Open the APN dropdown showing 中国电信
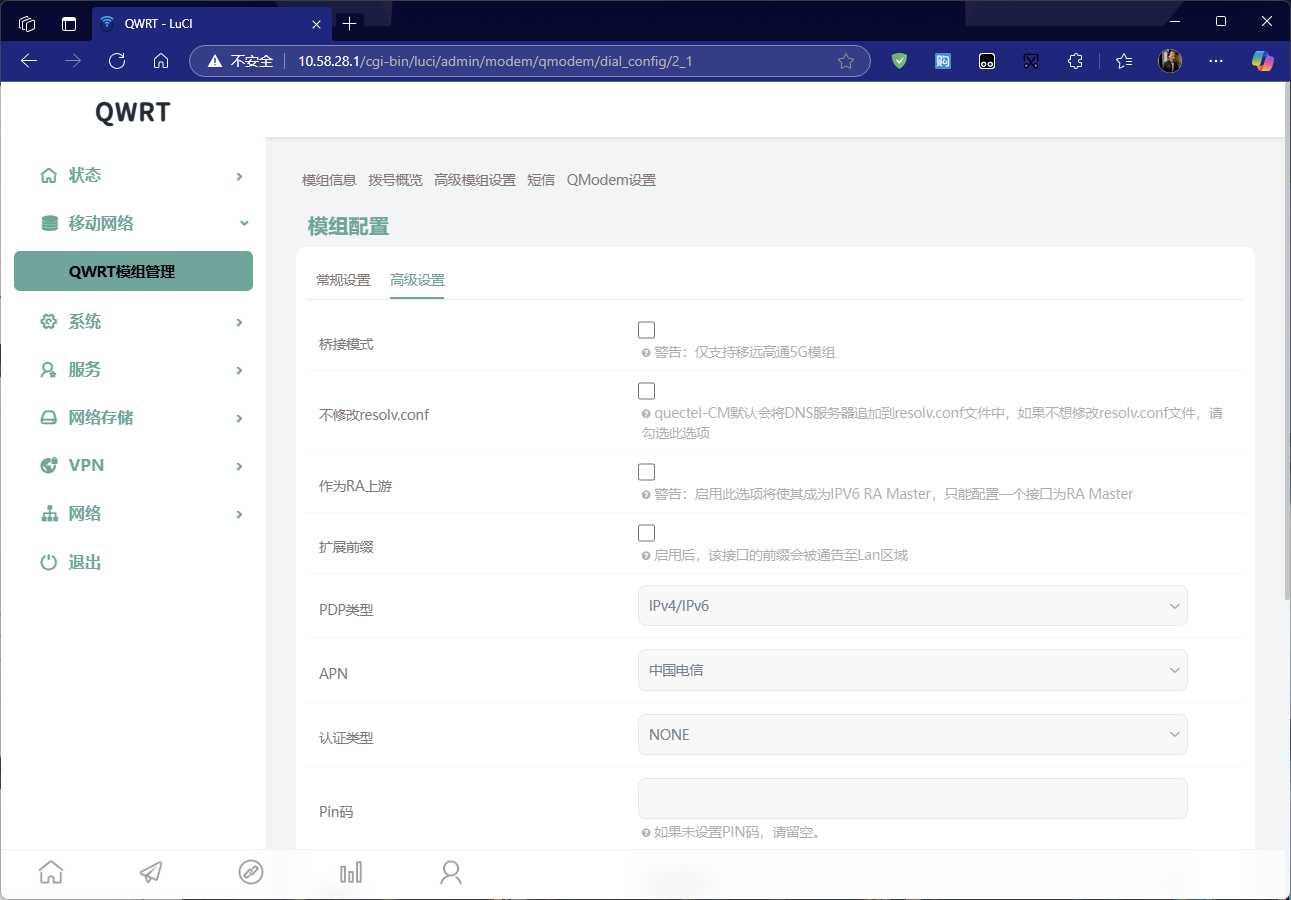This screenshot has width=1291, height=900. point(912,670)
